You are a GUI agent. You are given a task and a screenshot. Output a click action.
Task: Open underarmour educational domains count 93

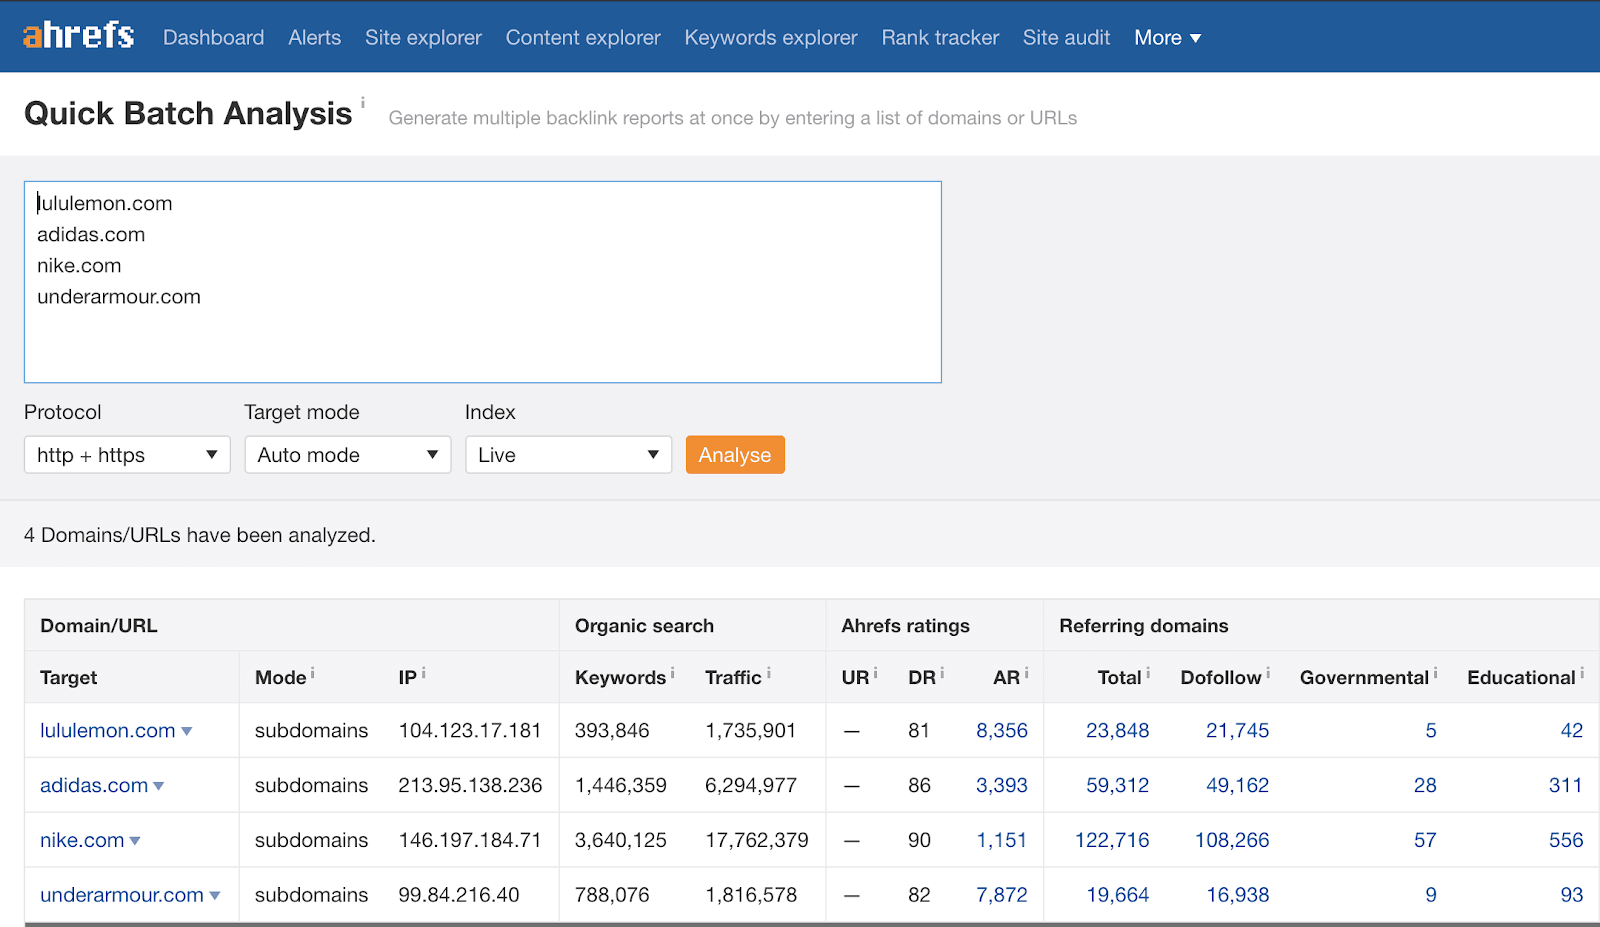(1572, 895)
